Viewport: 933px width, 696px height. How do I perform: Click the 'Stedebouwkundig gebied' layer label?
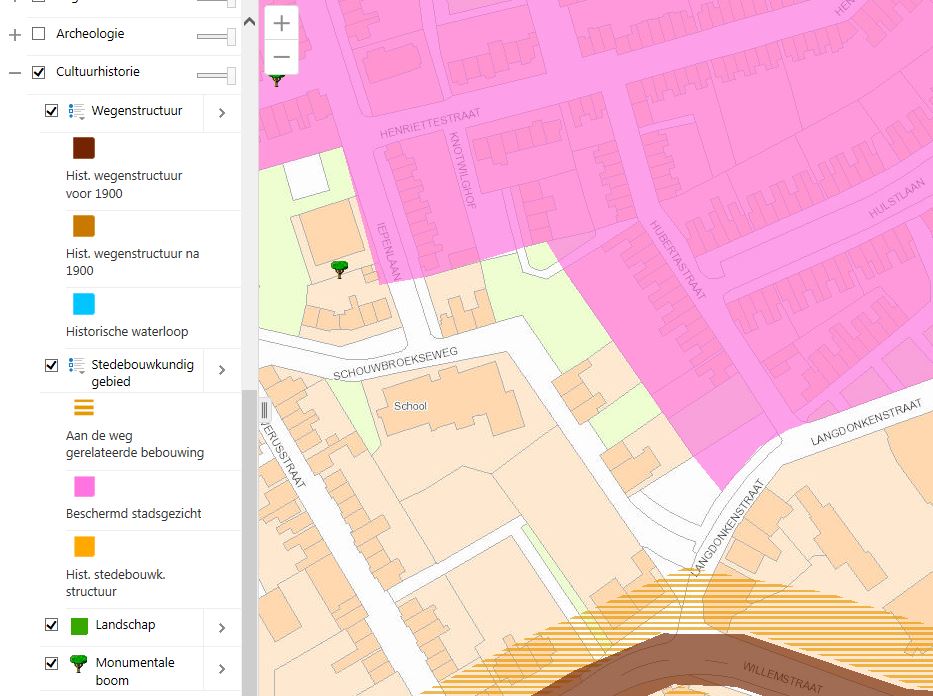tap(143, 373)
